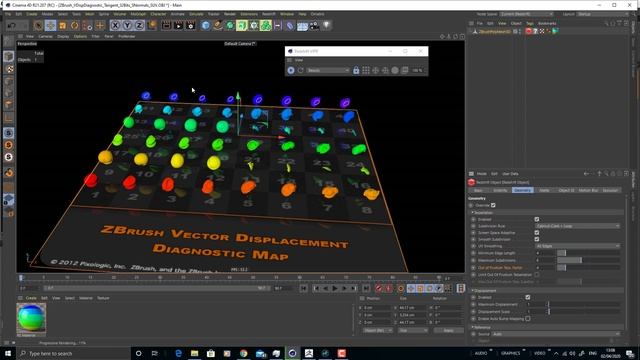
Task: Open material manager Create menu
Action: [31, 298]
